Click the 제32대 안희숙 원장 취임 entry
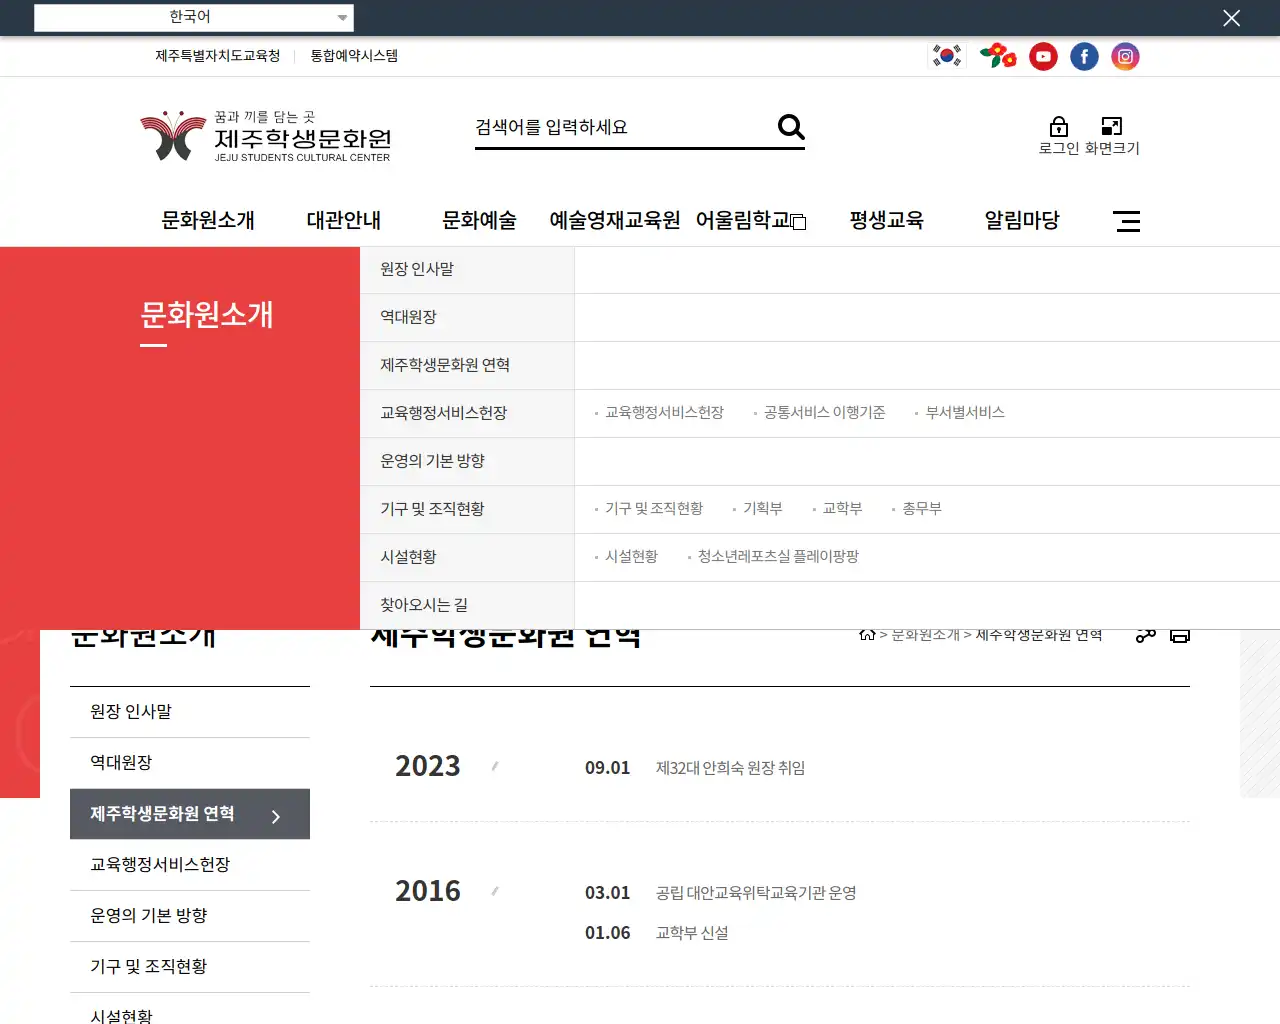Image resolution: width=1280 pixels, height=1024 pixels. click(x=730, y=768)
